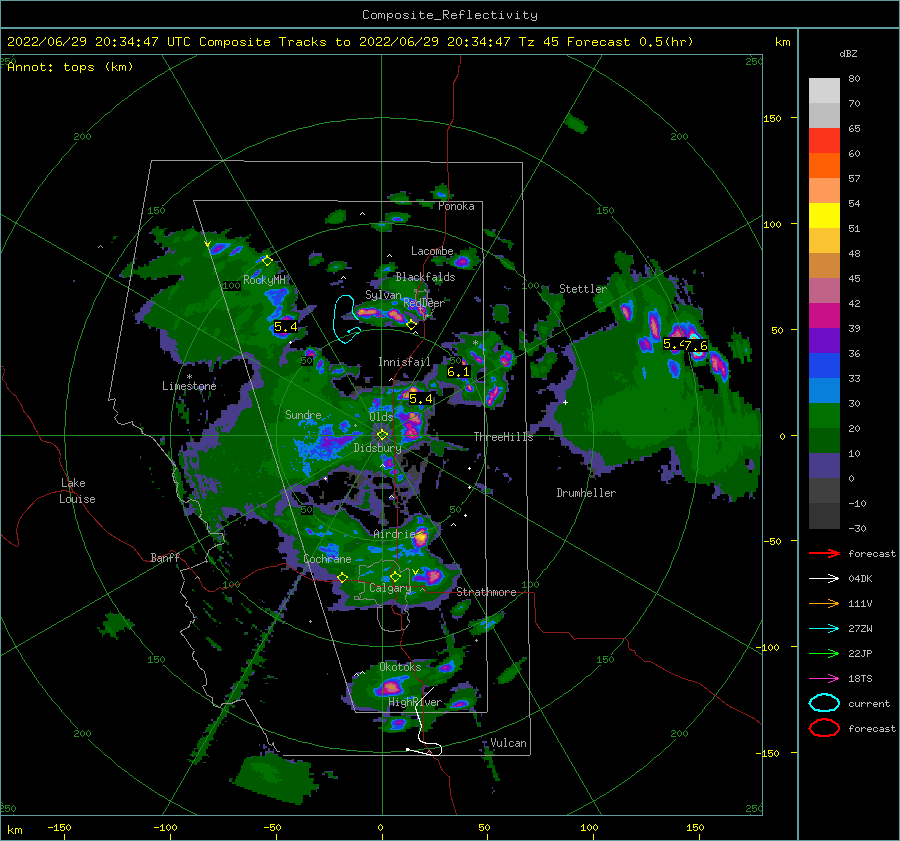Screen dimensions: 900x841
Task: Click the Limestone label
Action: [x=189, y=386]
